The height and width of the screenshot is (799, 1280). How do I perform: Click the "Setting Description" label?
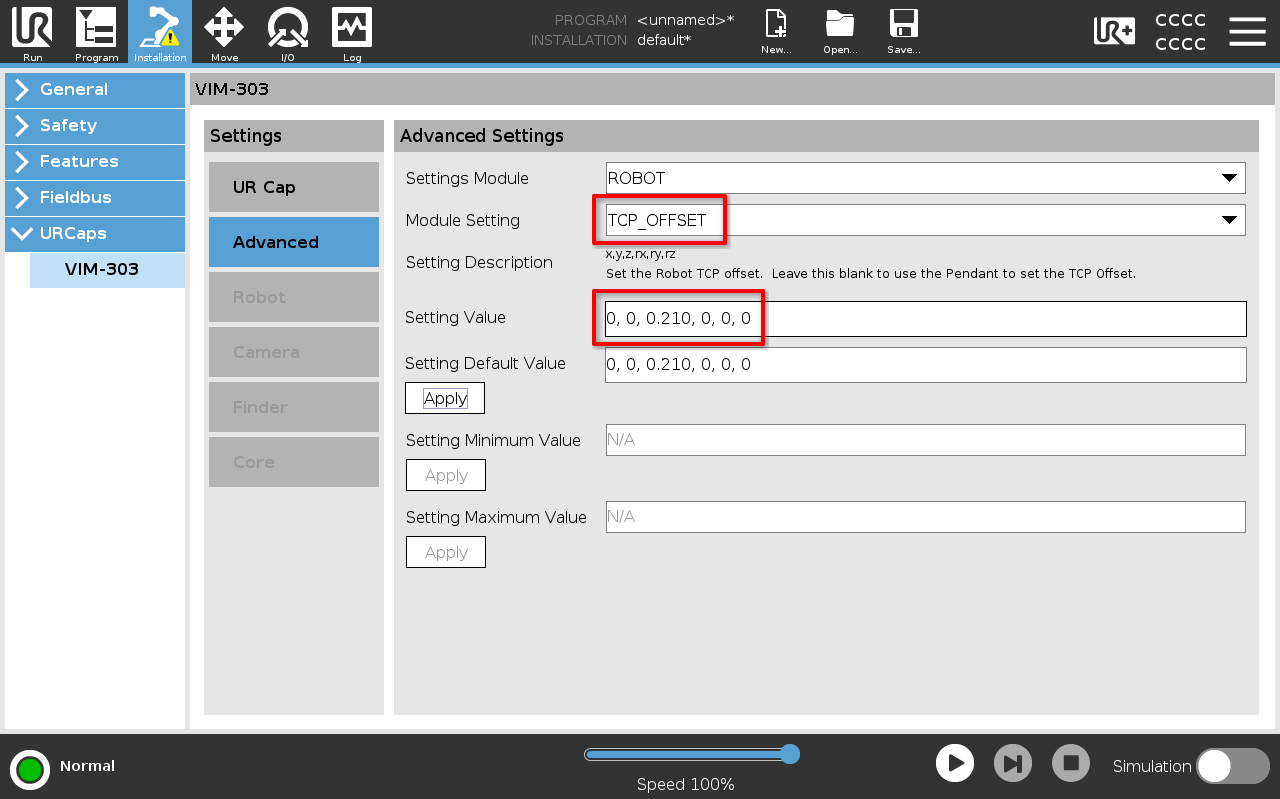pyautogui.click(x=479, y=262)
